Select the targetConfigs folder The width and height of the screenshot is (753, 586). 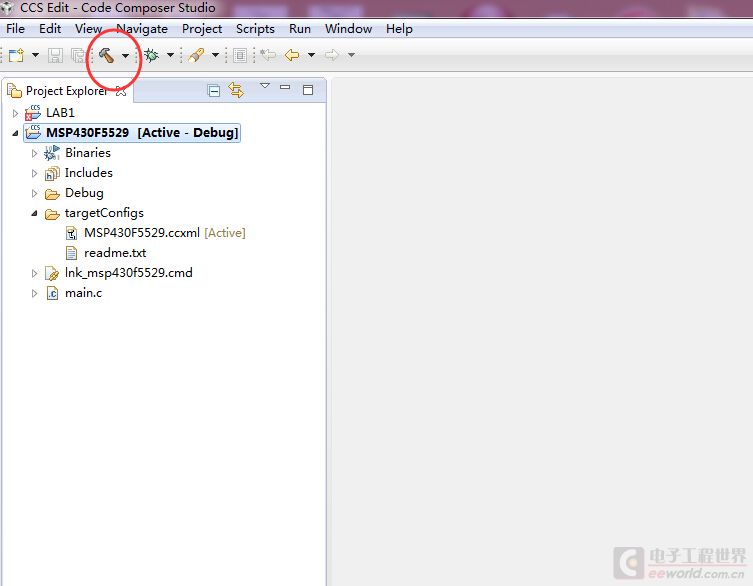pos(104,213)
